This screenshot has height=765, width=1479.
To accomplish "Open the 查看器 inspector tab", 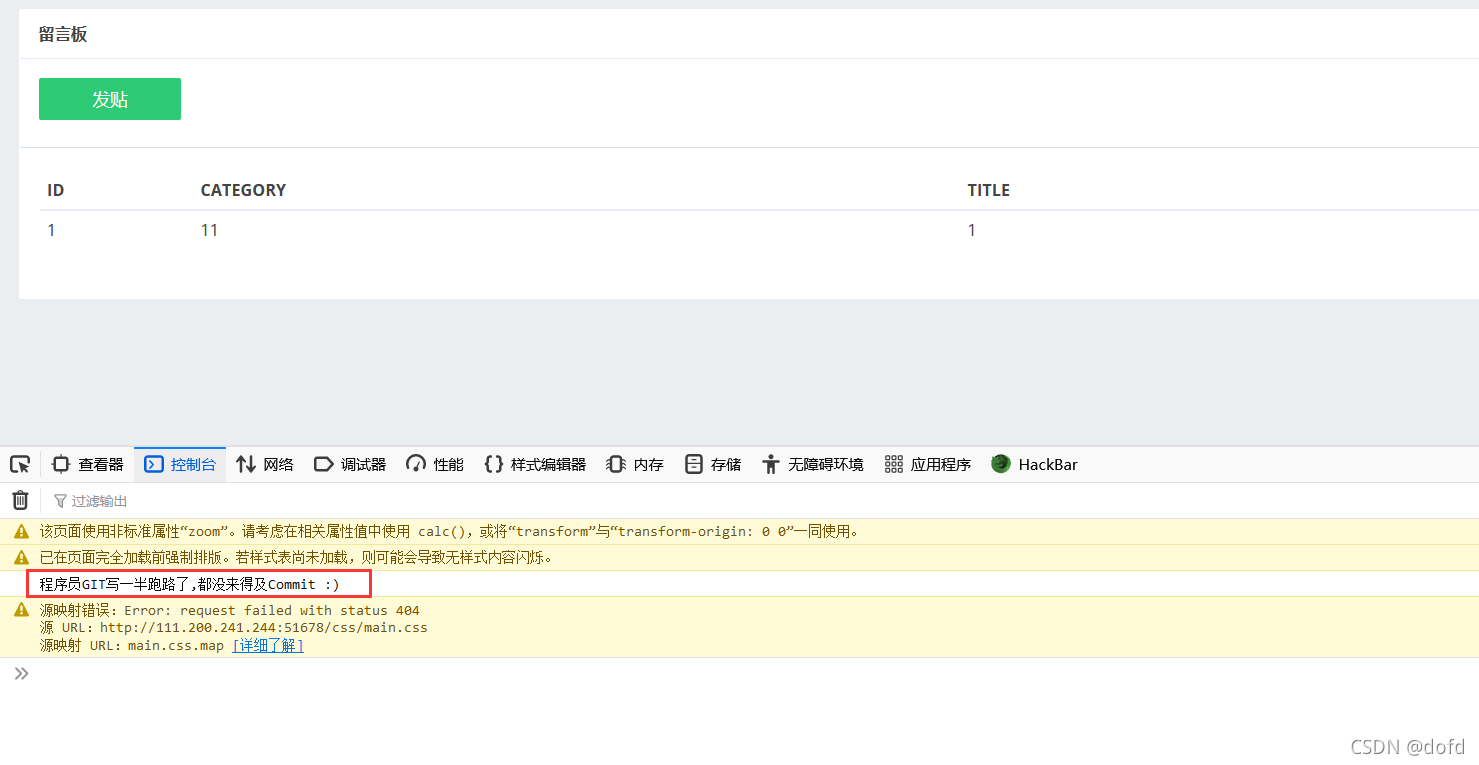I will coord(88,464).
